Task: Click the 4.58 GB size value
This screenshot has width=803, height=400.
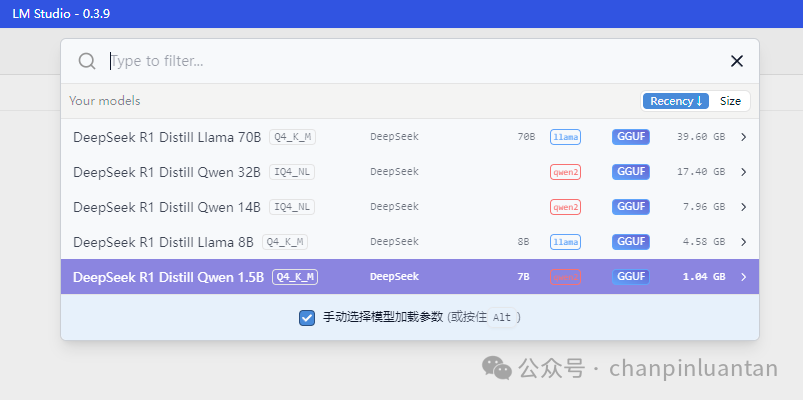Action: [x=704, y=242]
